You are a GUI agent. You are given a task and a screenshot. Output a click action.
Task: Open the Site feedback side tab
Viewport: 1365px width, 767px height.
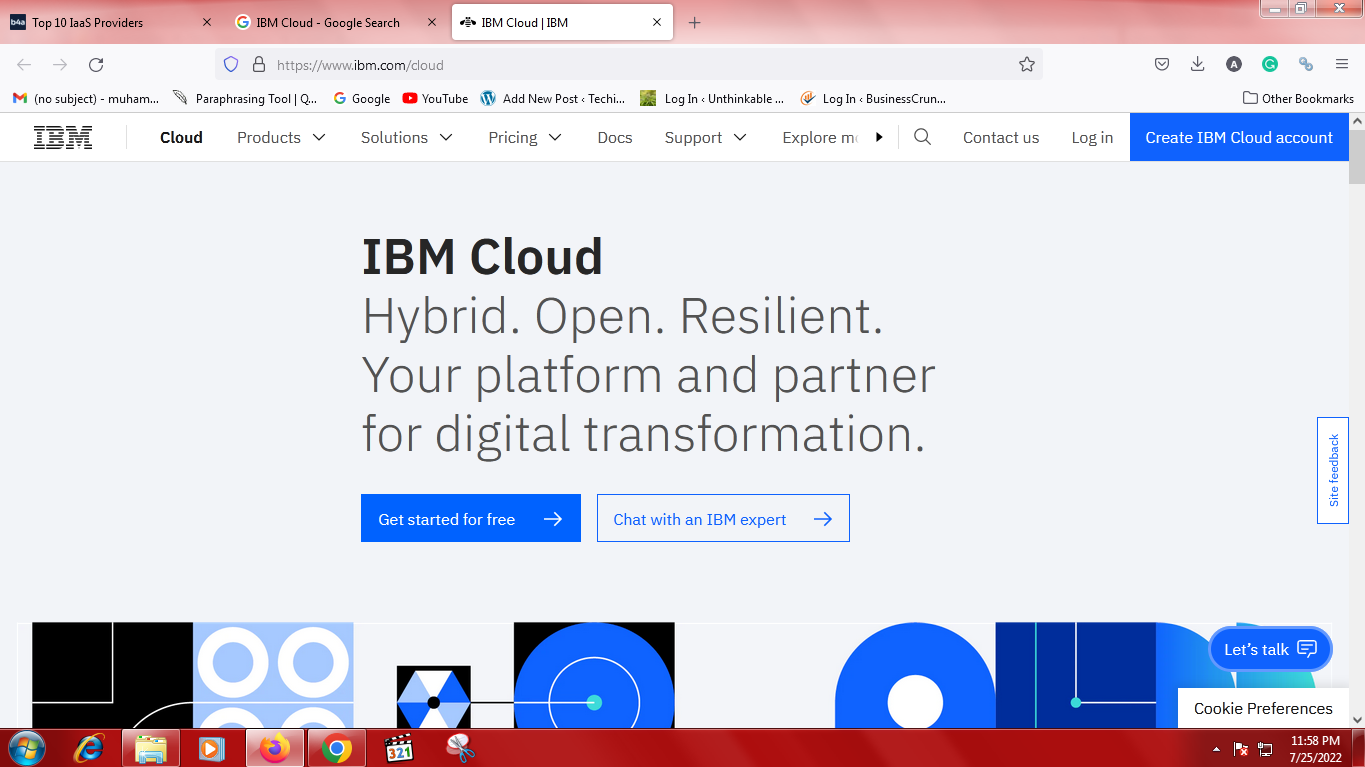pyautogui.click(x=1332, y=470)
